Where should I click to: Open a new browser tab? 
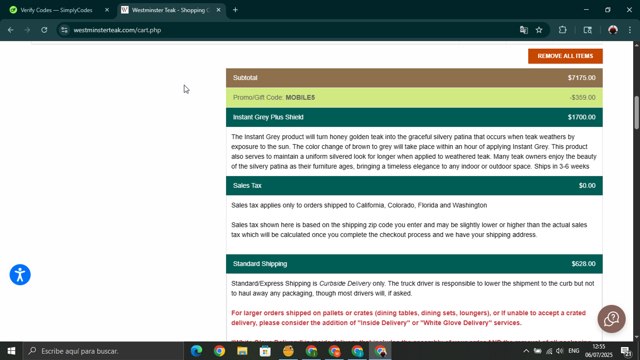point(235,10)
